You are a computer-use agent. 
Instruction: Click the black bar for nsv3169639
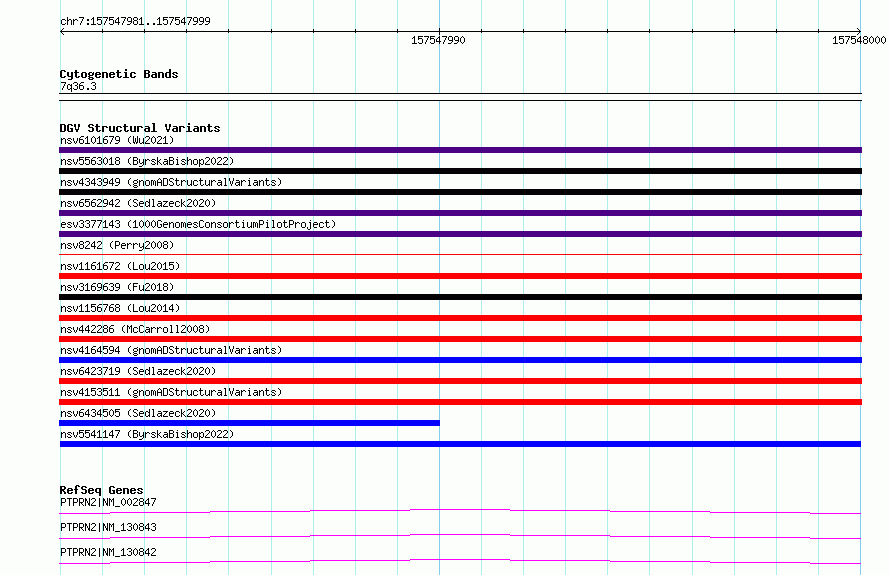pos(460,297)
